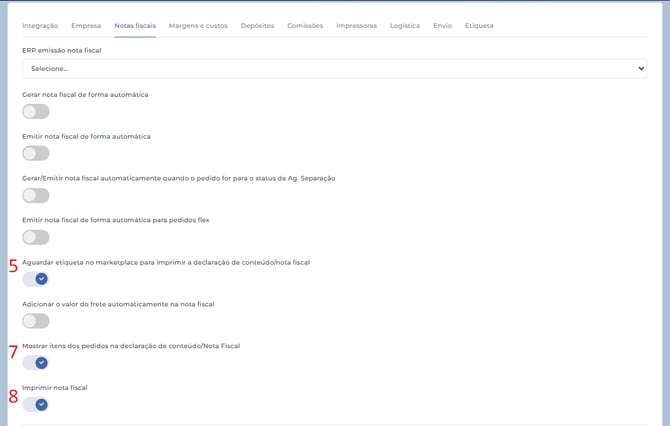Click the dropdown arrow of ERP selector
The height and width of the screenshot is (426, 670).
pos(641,69)
